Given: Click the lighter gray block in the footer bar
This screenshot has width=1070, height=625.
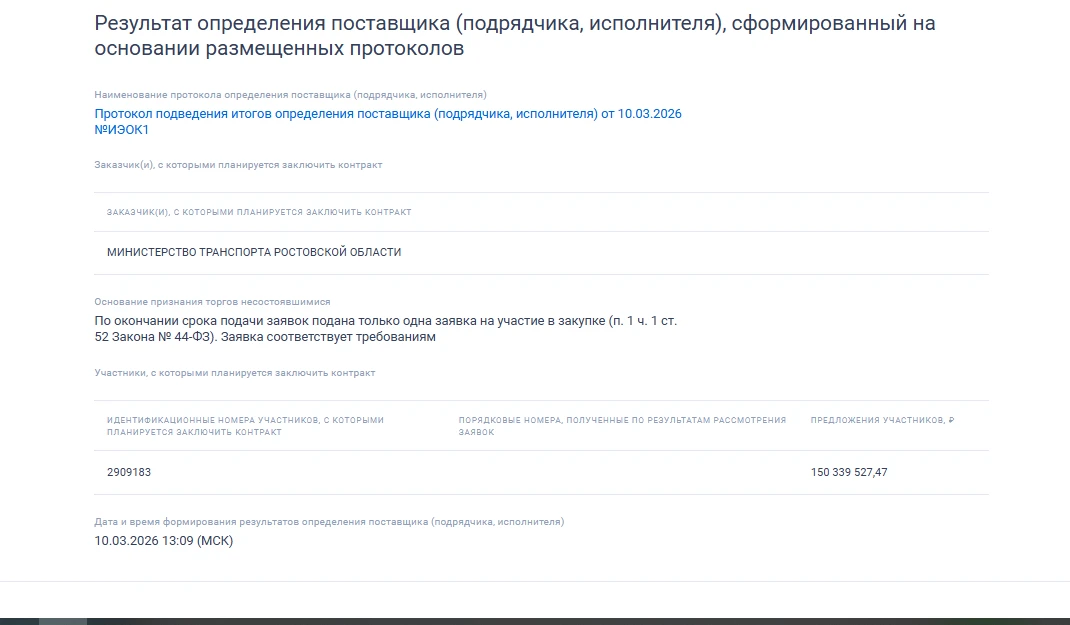Looking at the screenshot, I should tap(63, 621).
